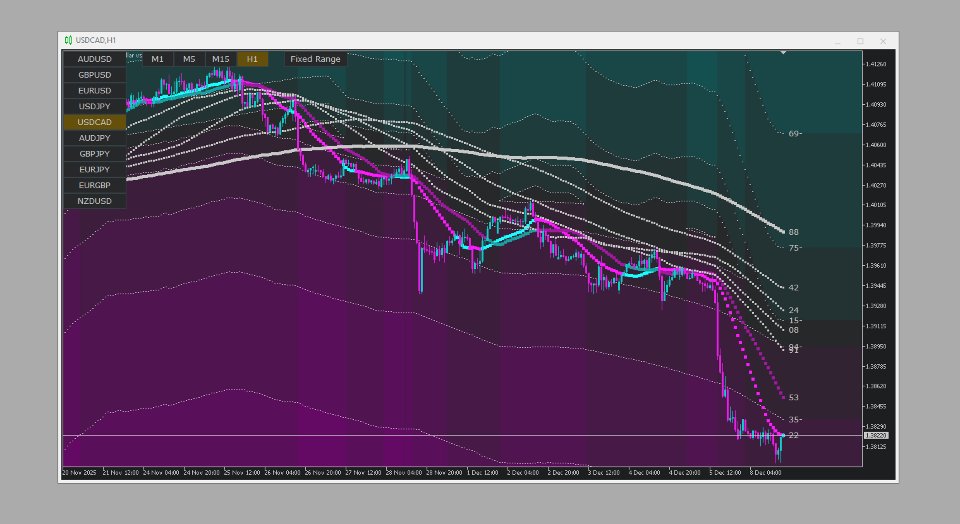Open the EURUSD pair

tap(95, 91)
